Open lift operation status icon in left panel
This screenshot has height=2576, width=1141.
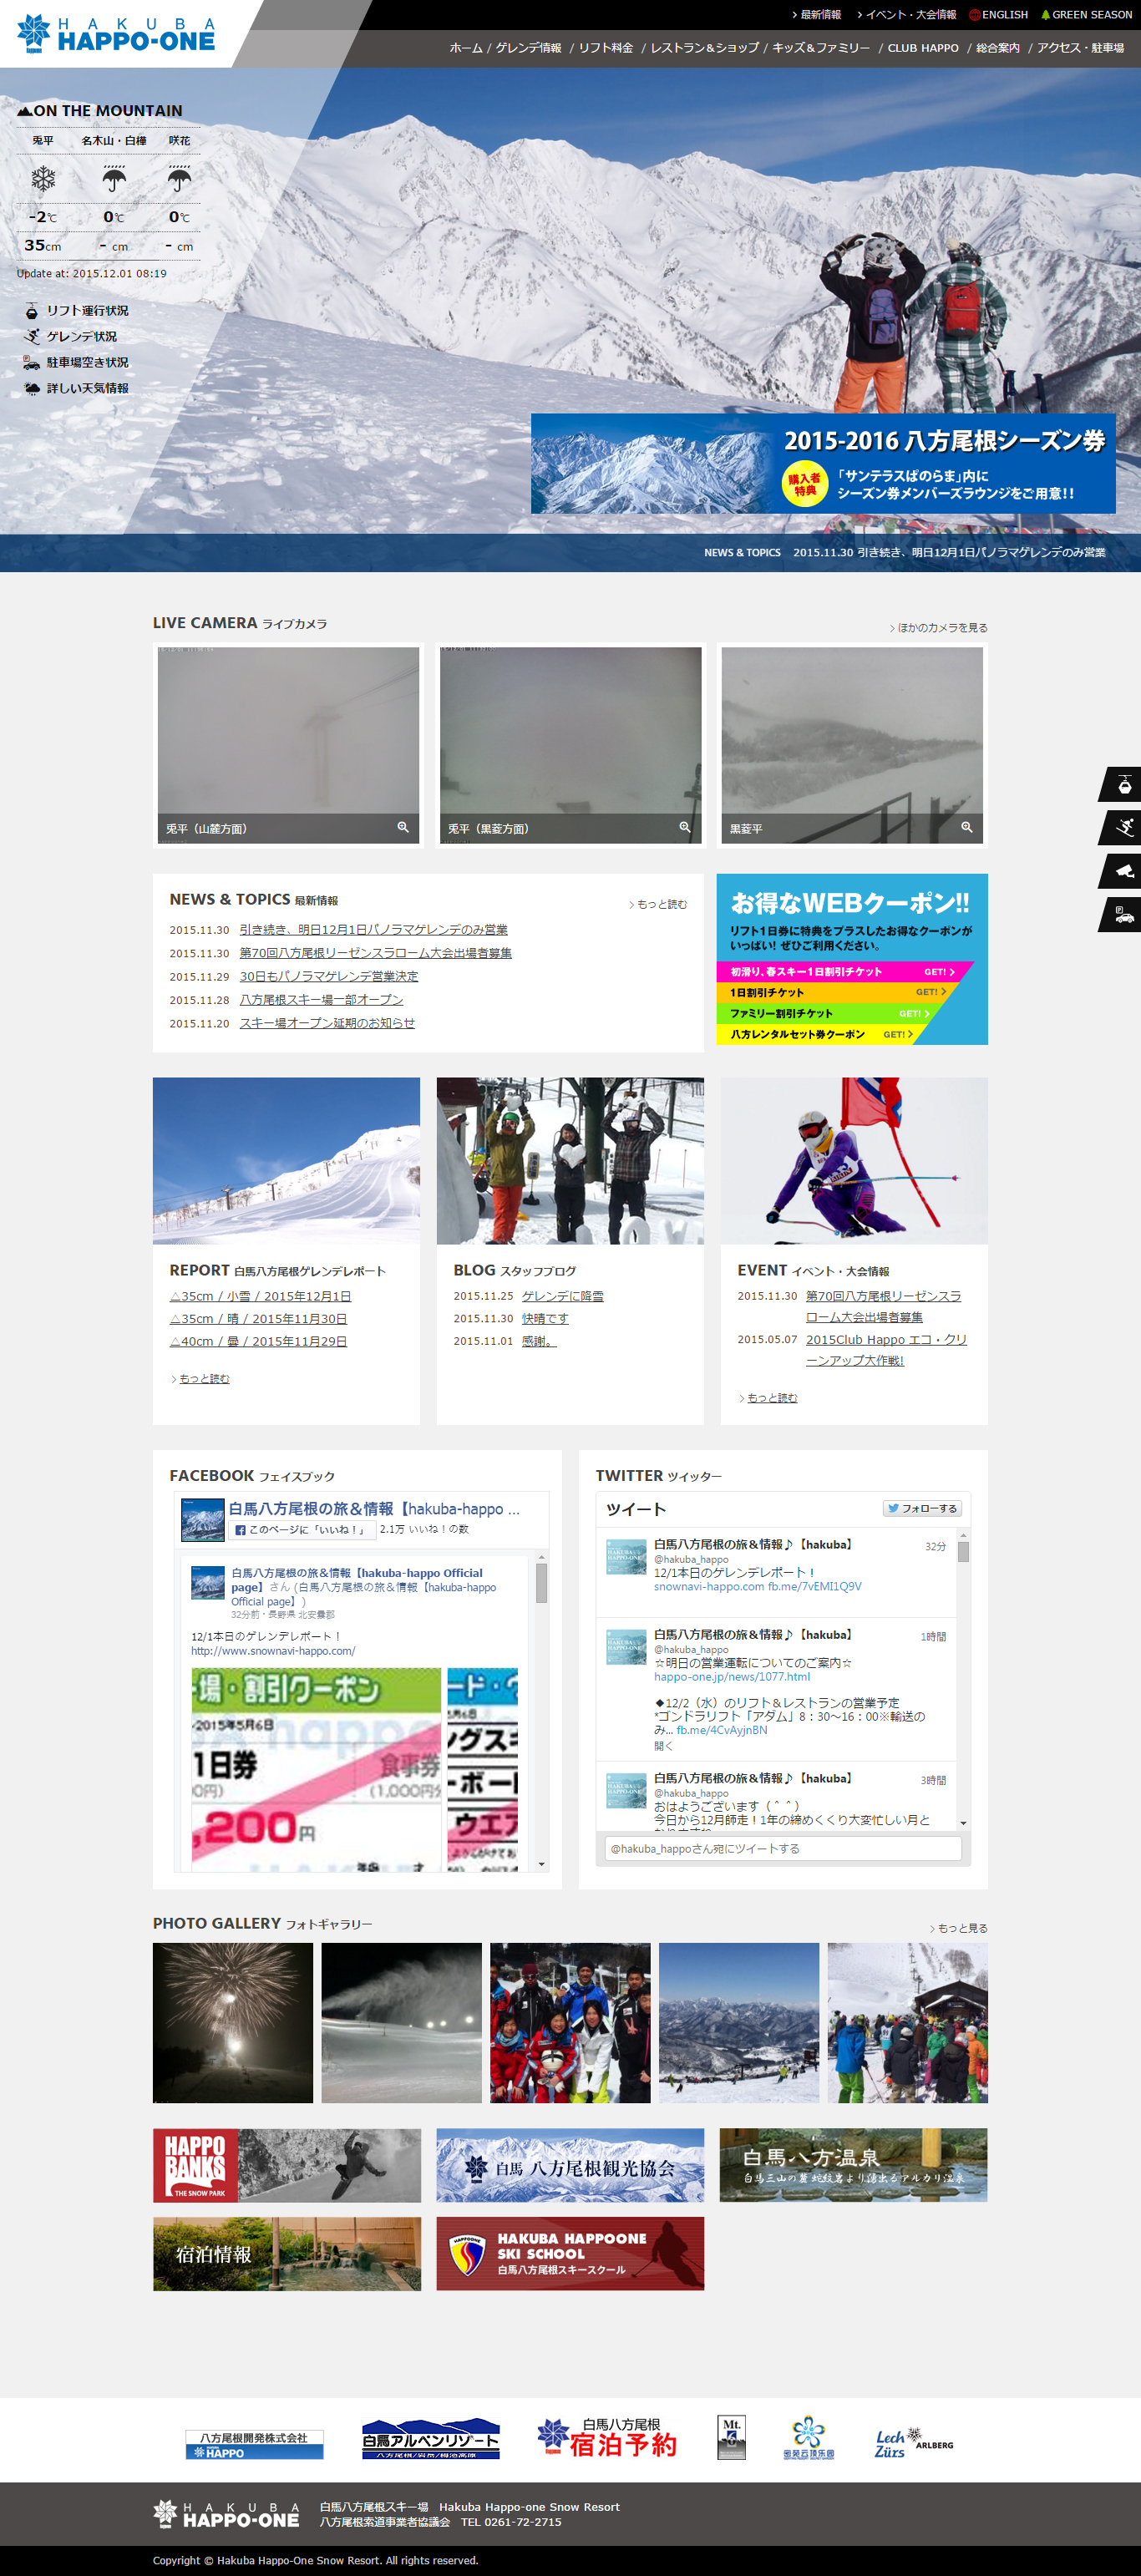tap(32, 311)
